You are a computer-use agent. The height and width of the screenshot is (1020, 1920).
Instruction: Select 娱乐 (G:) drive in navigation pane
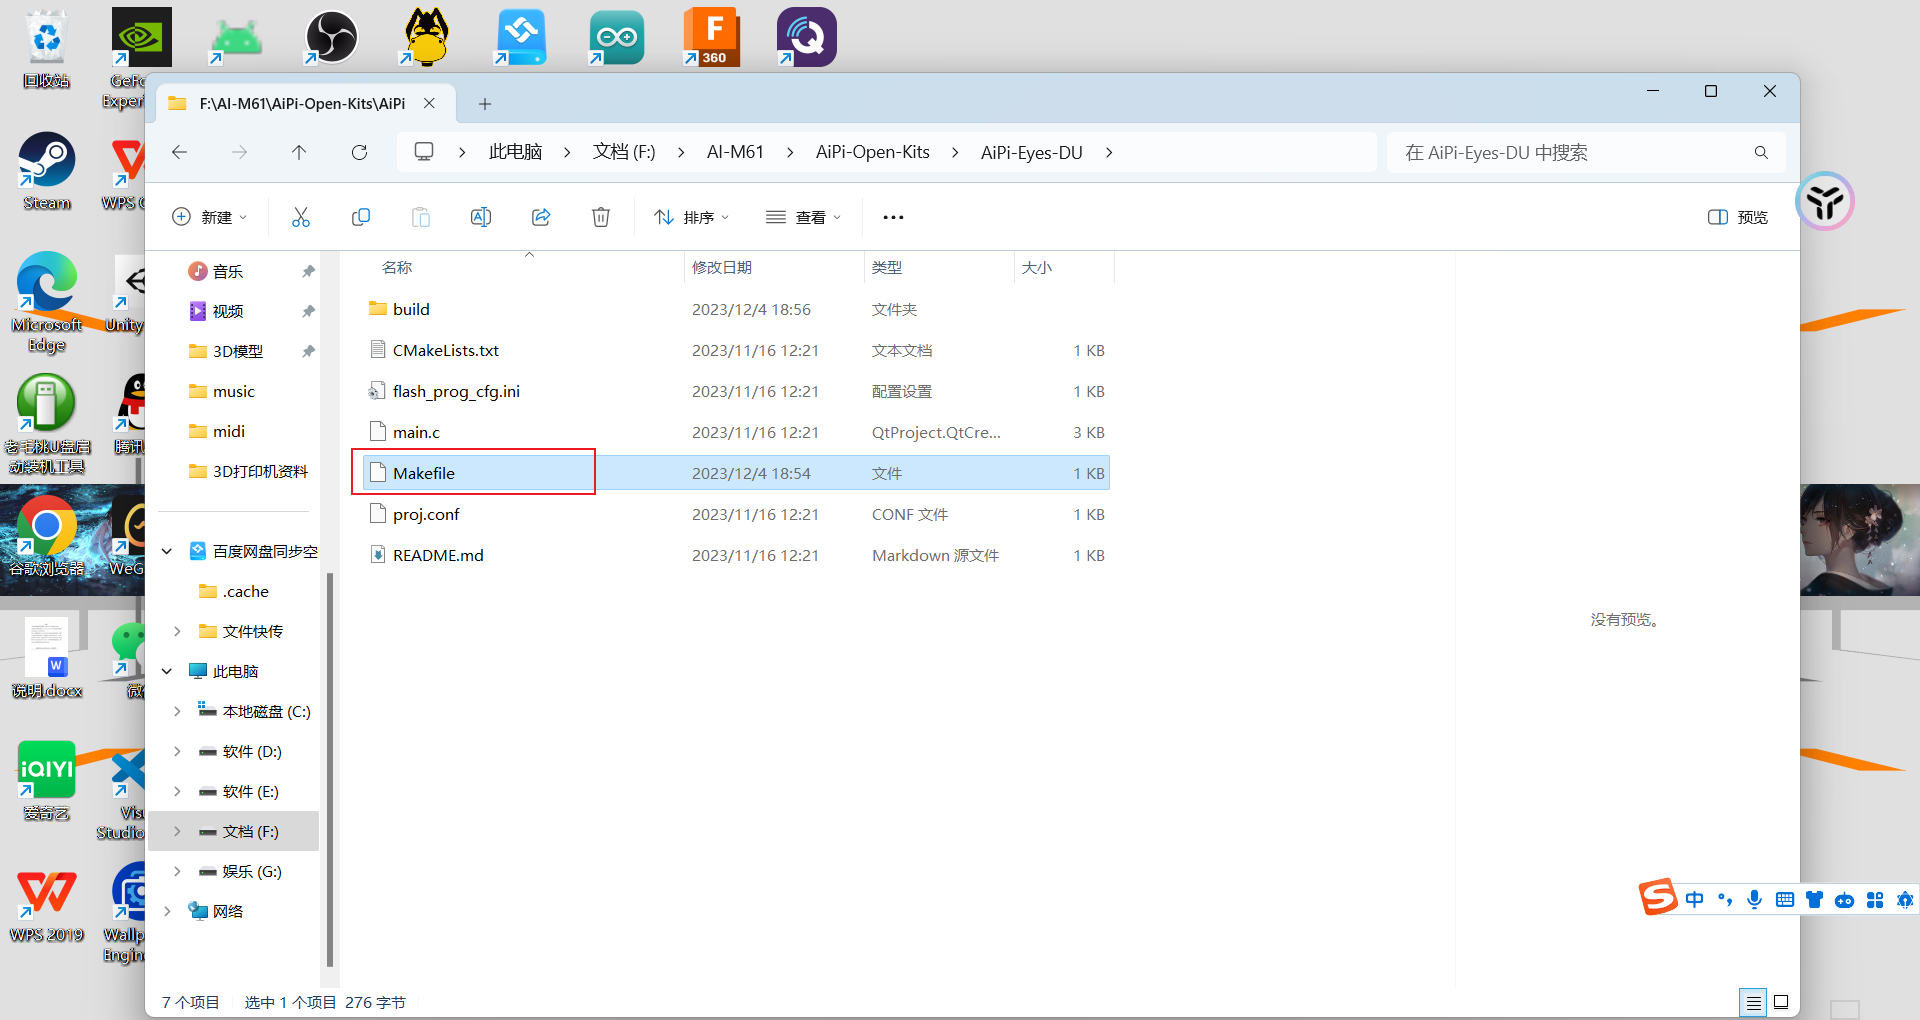(235, 871)
